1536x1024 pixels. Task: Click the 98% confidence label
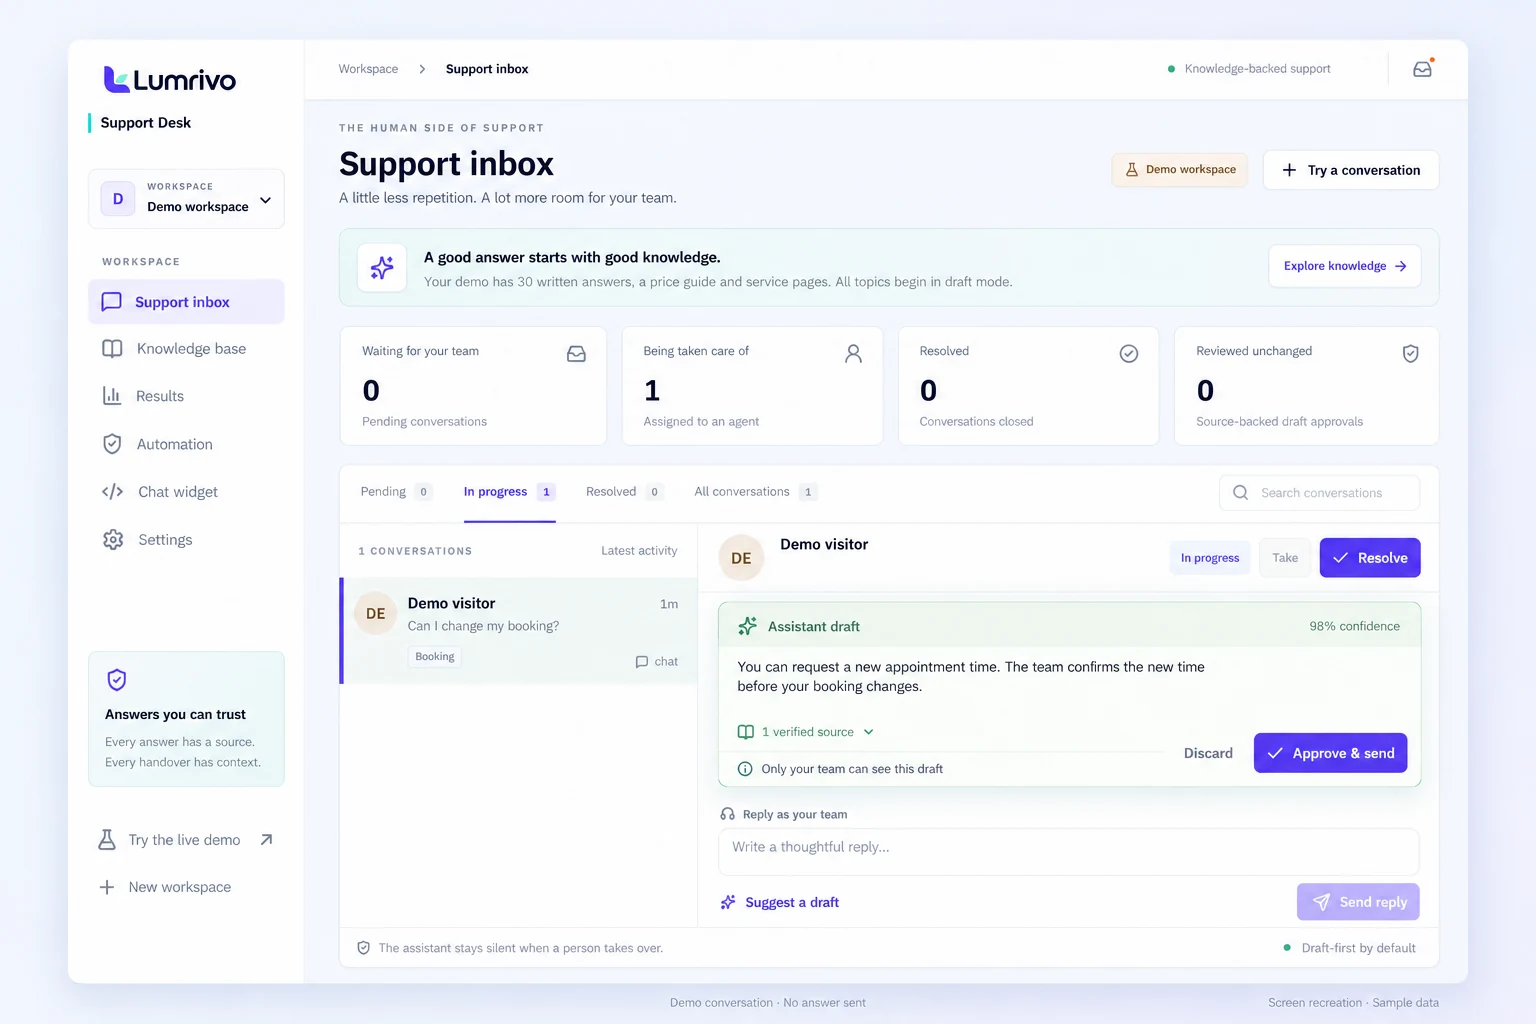coord(1354,626)
